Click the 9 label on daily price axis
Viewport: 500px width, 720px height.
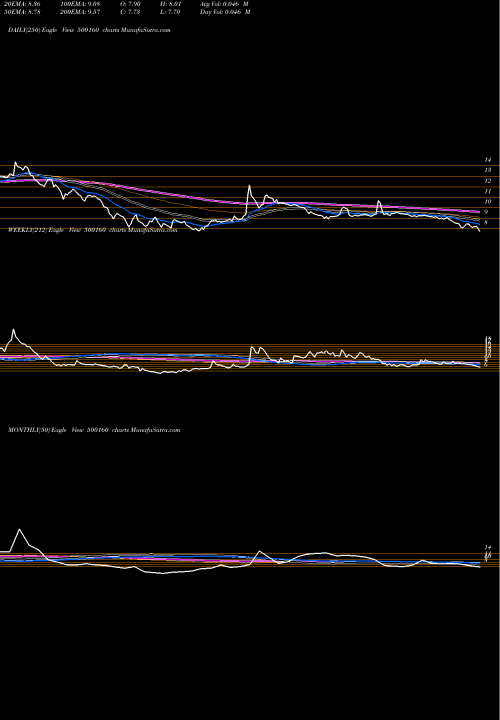click(x=486, y=213)
